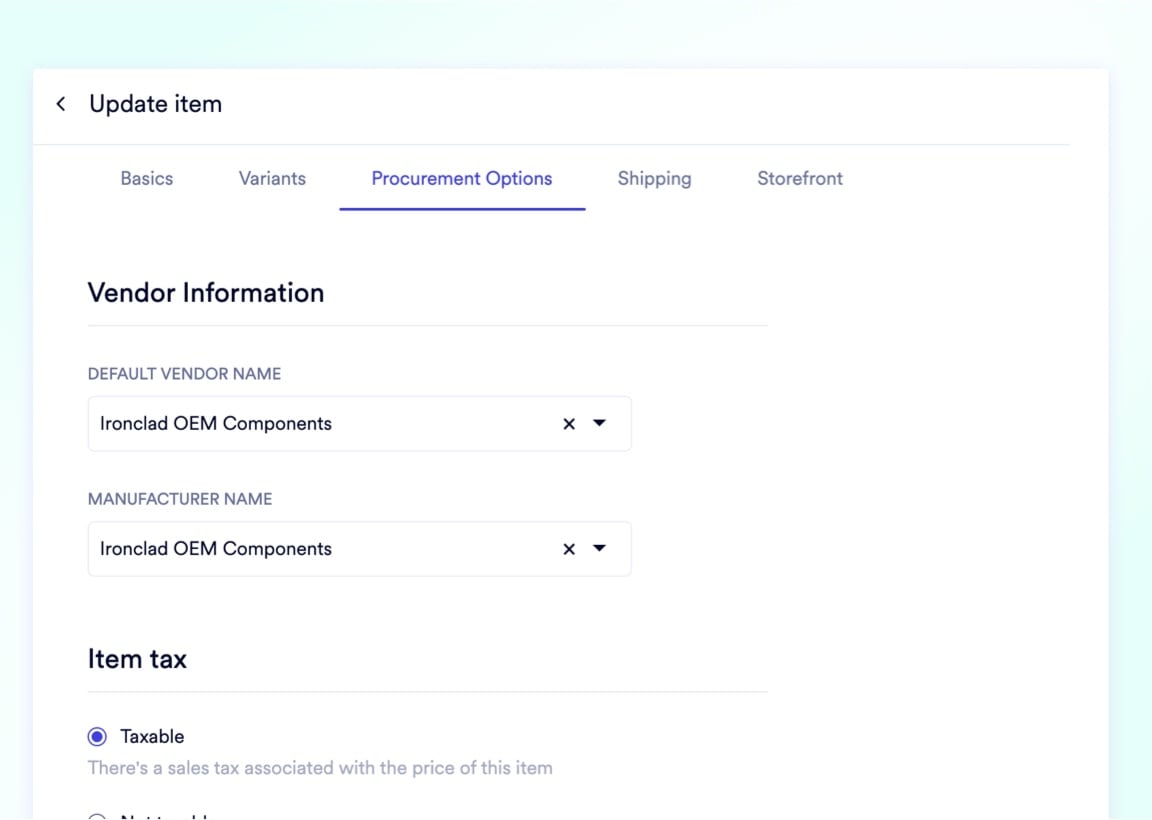Click the Update item page title
Screen dimensions: 1152x820
click(x=156, y=104)
